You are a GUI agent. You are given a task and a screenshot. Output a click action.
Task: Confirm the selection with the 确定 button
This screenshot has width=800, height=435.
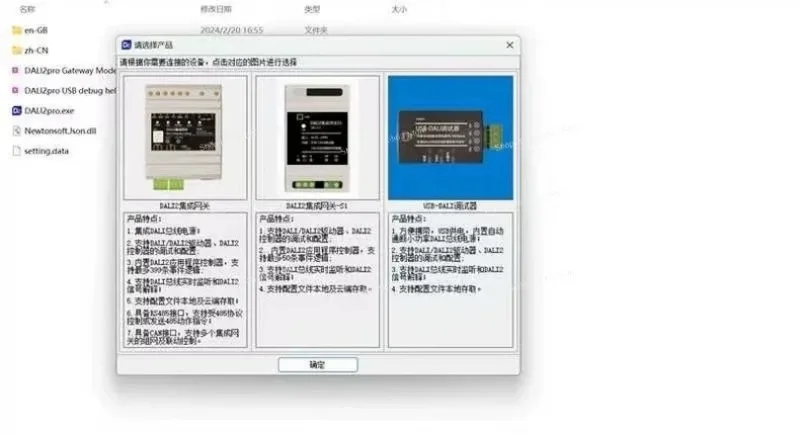[317, 365]
